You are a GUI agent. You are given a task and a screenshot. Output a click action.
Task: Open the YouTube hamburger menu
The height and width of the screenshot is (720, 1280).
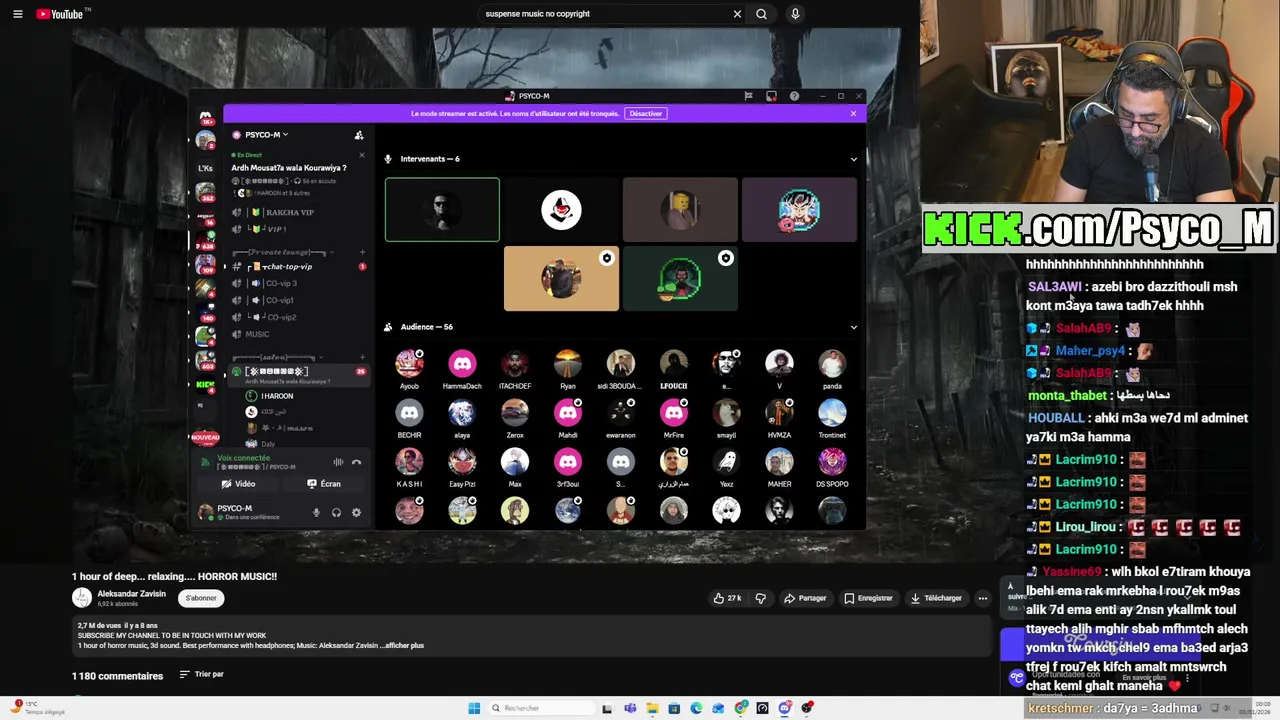click(x=17, y=14)
